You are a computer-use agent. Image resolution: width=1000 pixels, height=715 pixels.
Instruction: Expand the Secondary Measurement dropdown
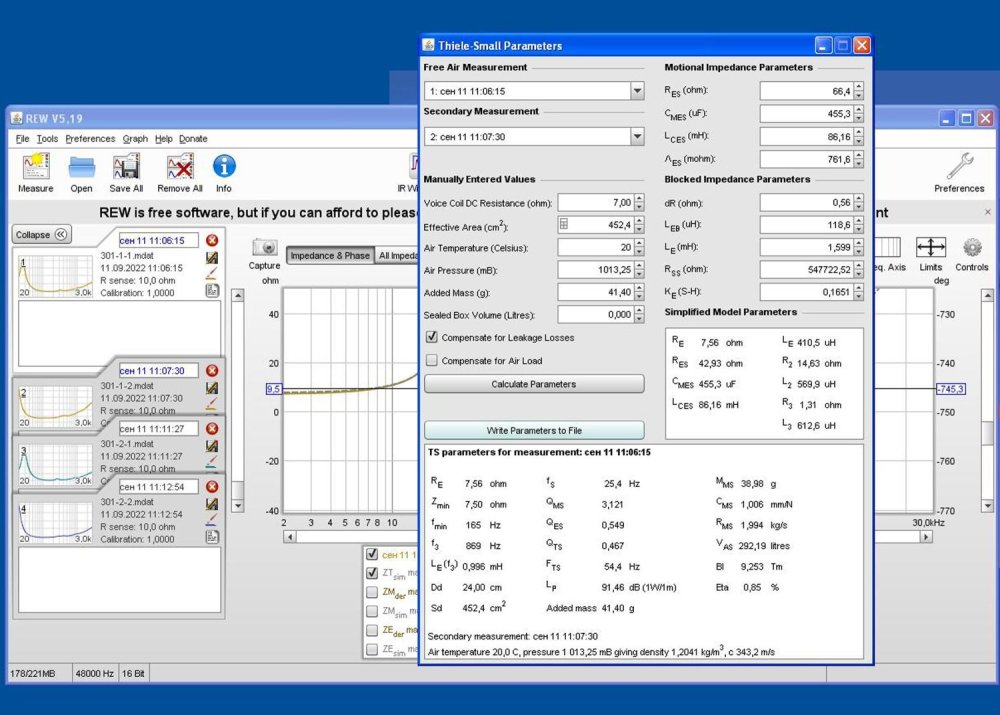pyautogui.click(x=637, y=137)
